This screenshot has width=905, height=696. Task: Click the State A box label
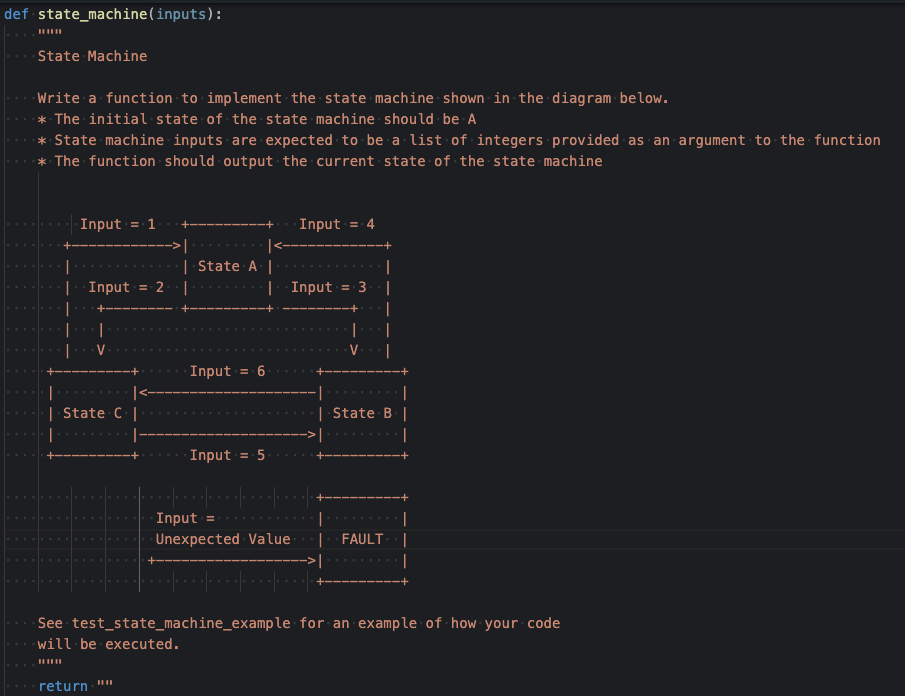pyautogui.click(x=228, y=266)
